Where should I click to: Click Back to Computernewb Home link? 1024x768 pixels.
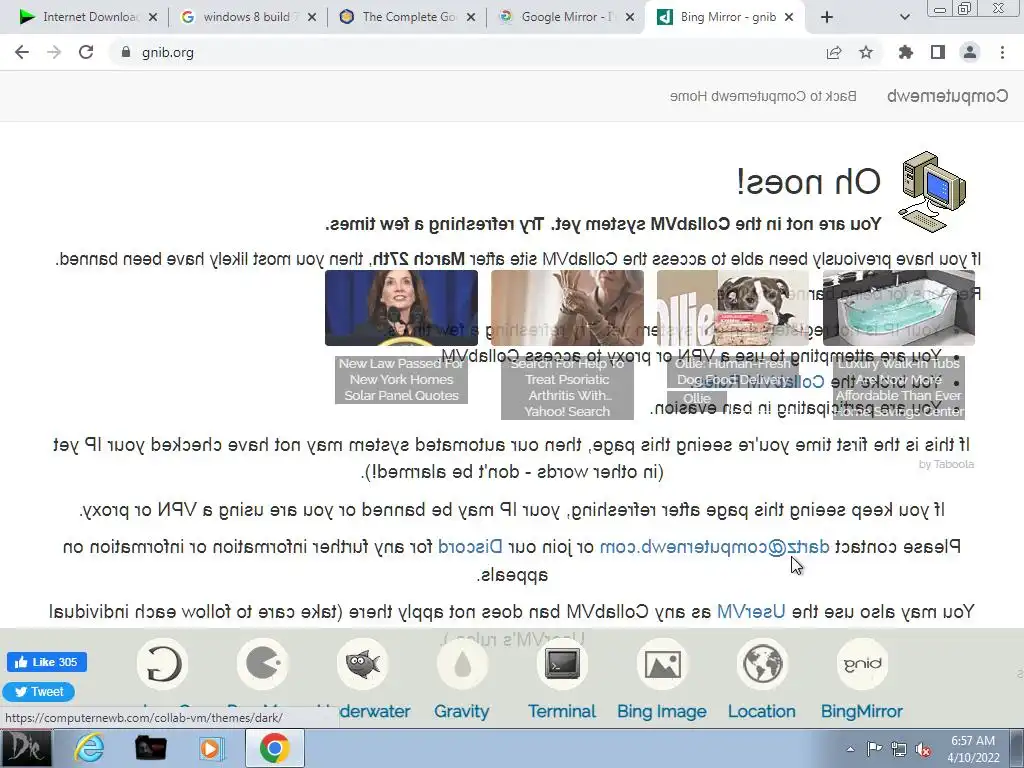pyautogui.click(x=763, y=96)
